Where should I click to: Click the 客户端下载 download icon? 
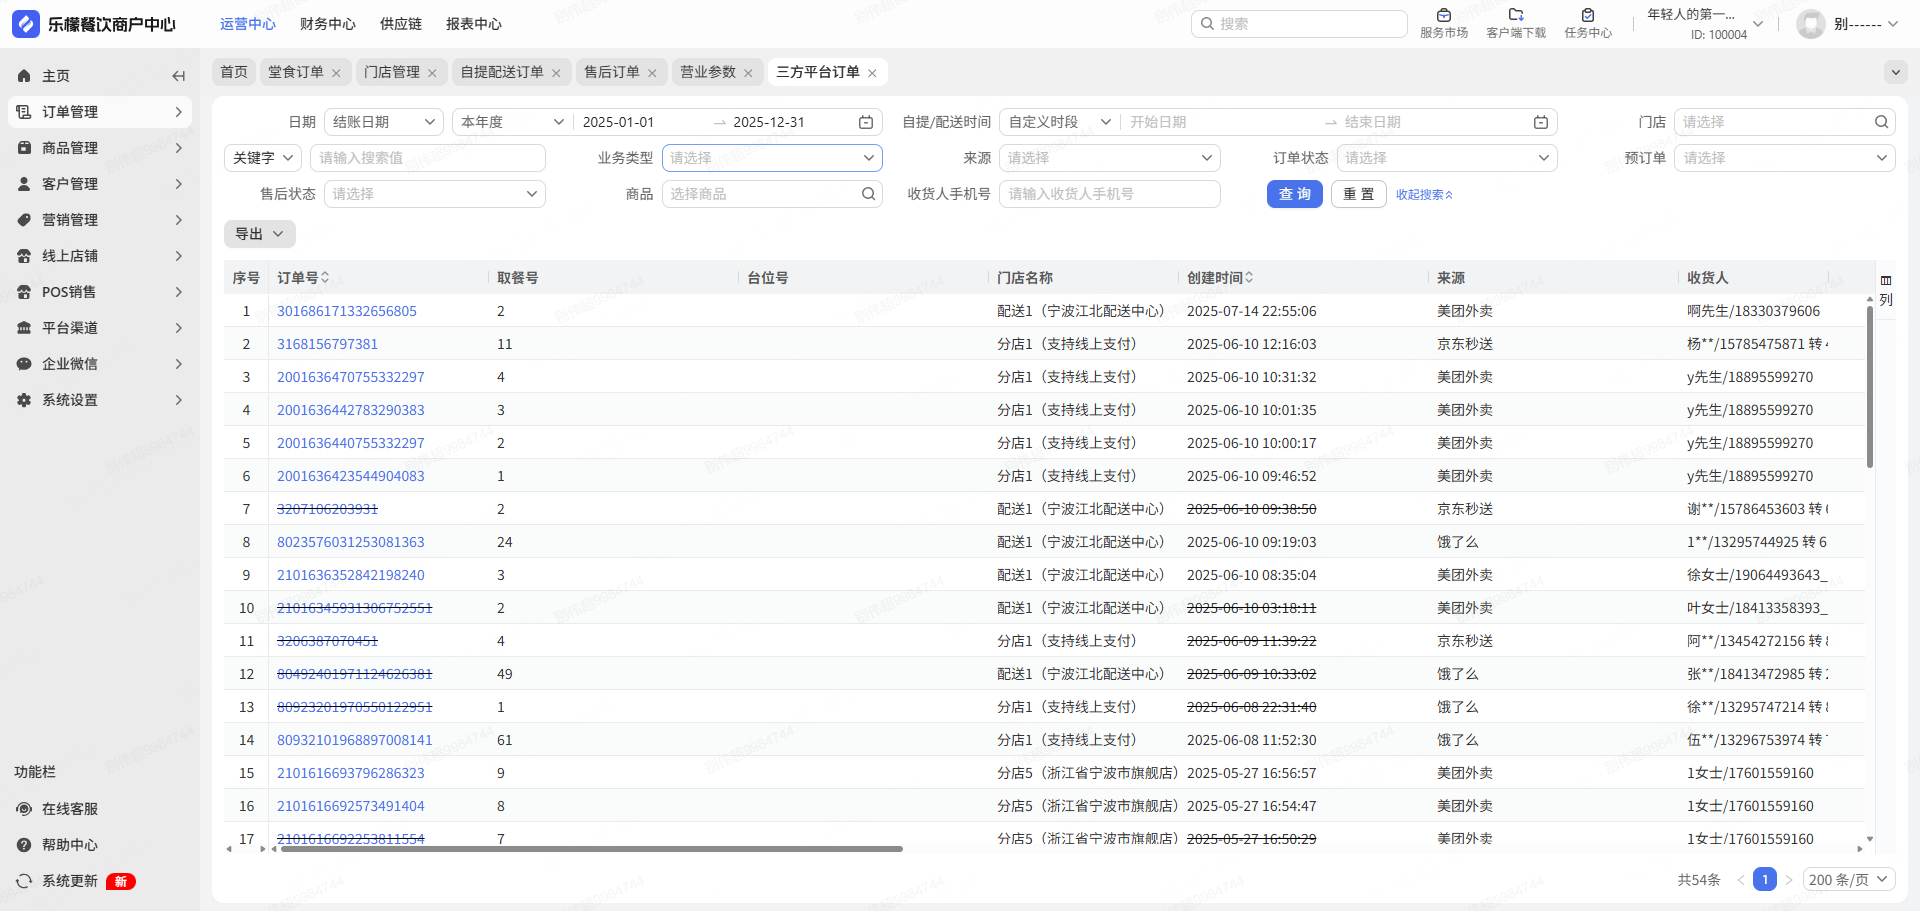(1515, 16)
